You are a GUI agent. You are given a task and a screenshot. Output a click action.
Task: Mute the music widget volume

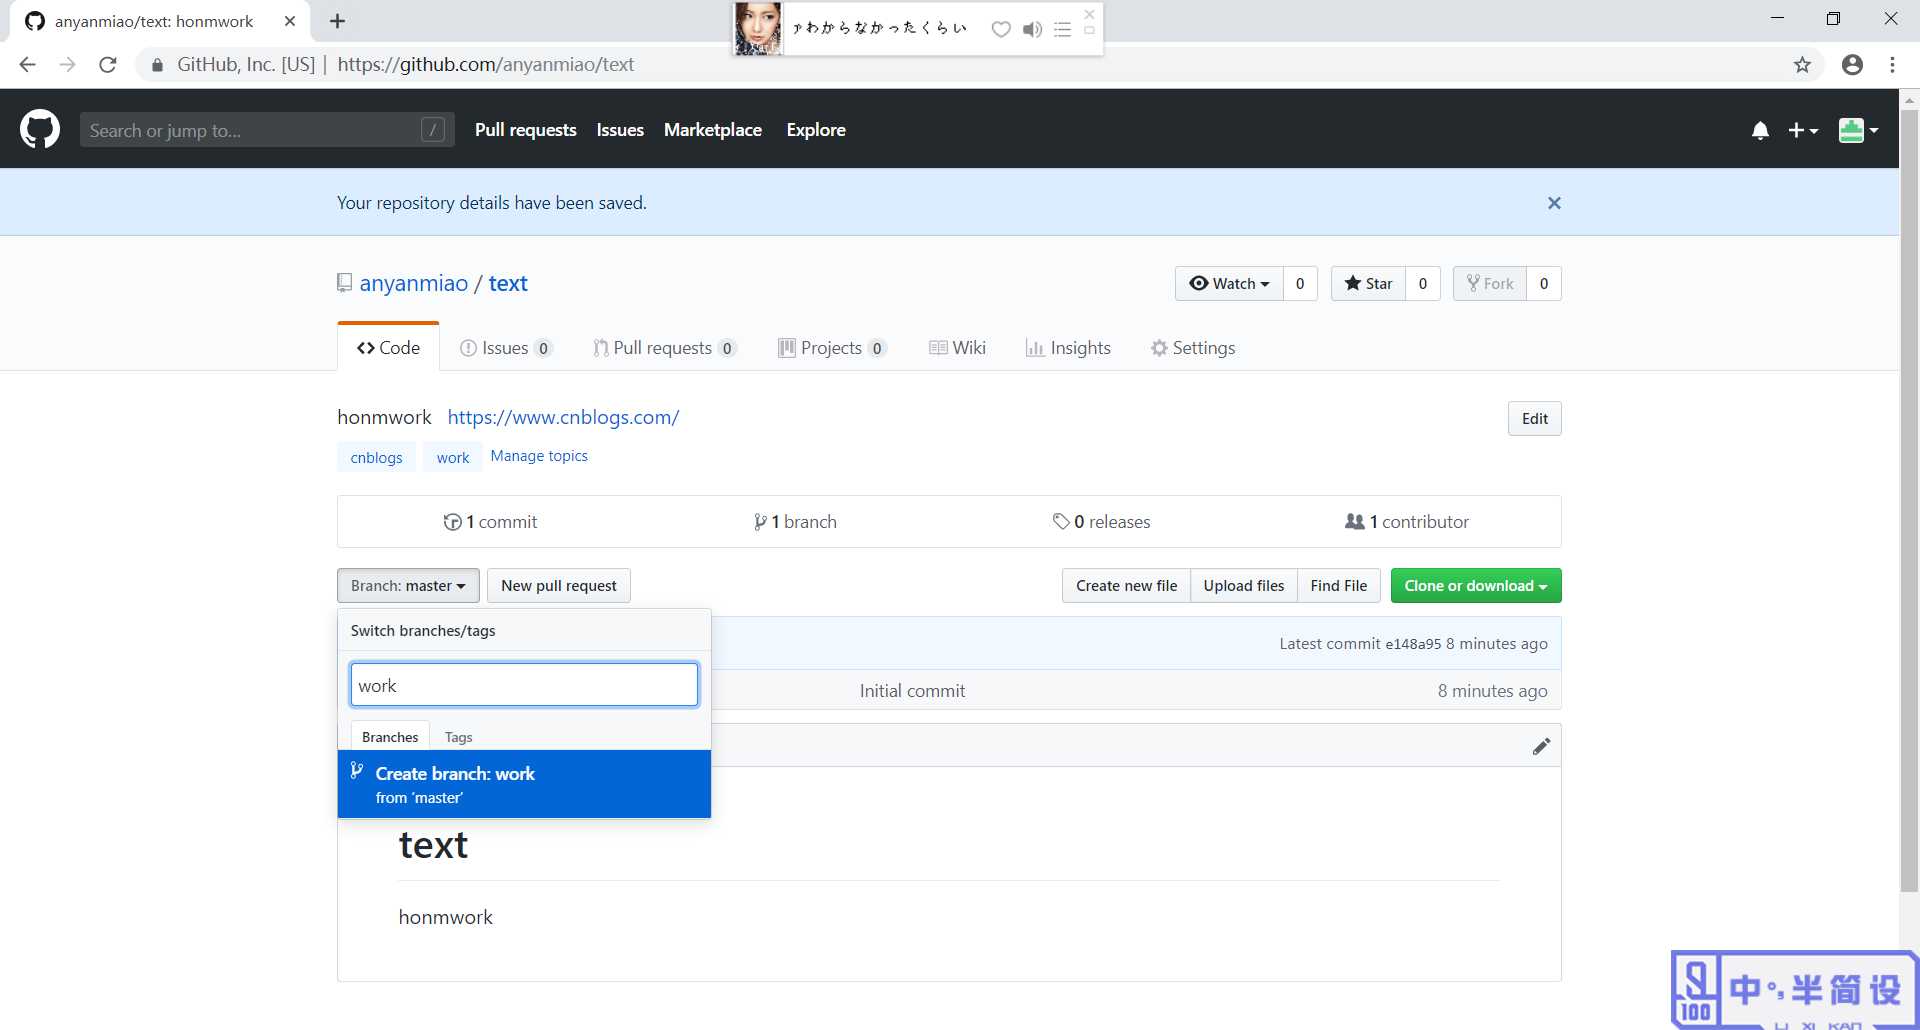pyautogui.click(x=1033, y=29)
